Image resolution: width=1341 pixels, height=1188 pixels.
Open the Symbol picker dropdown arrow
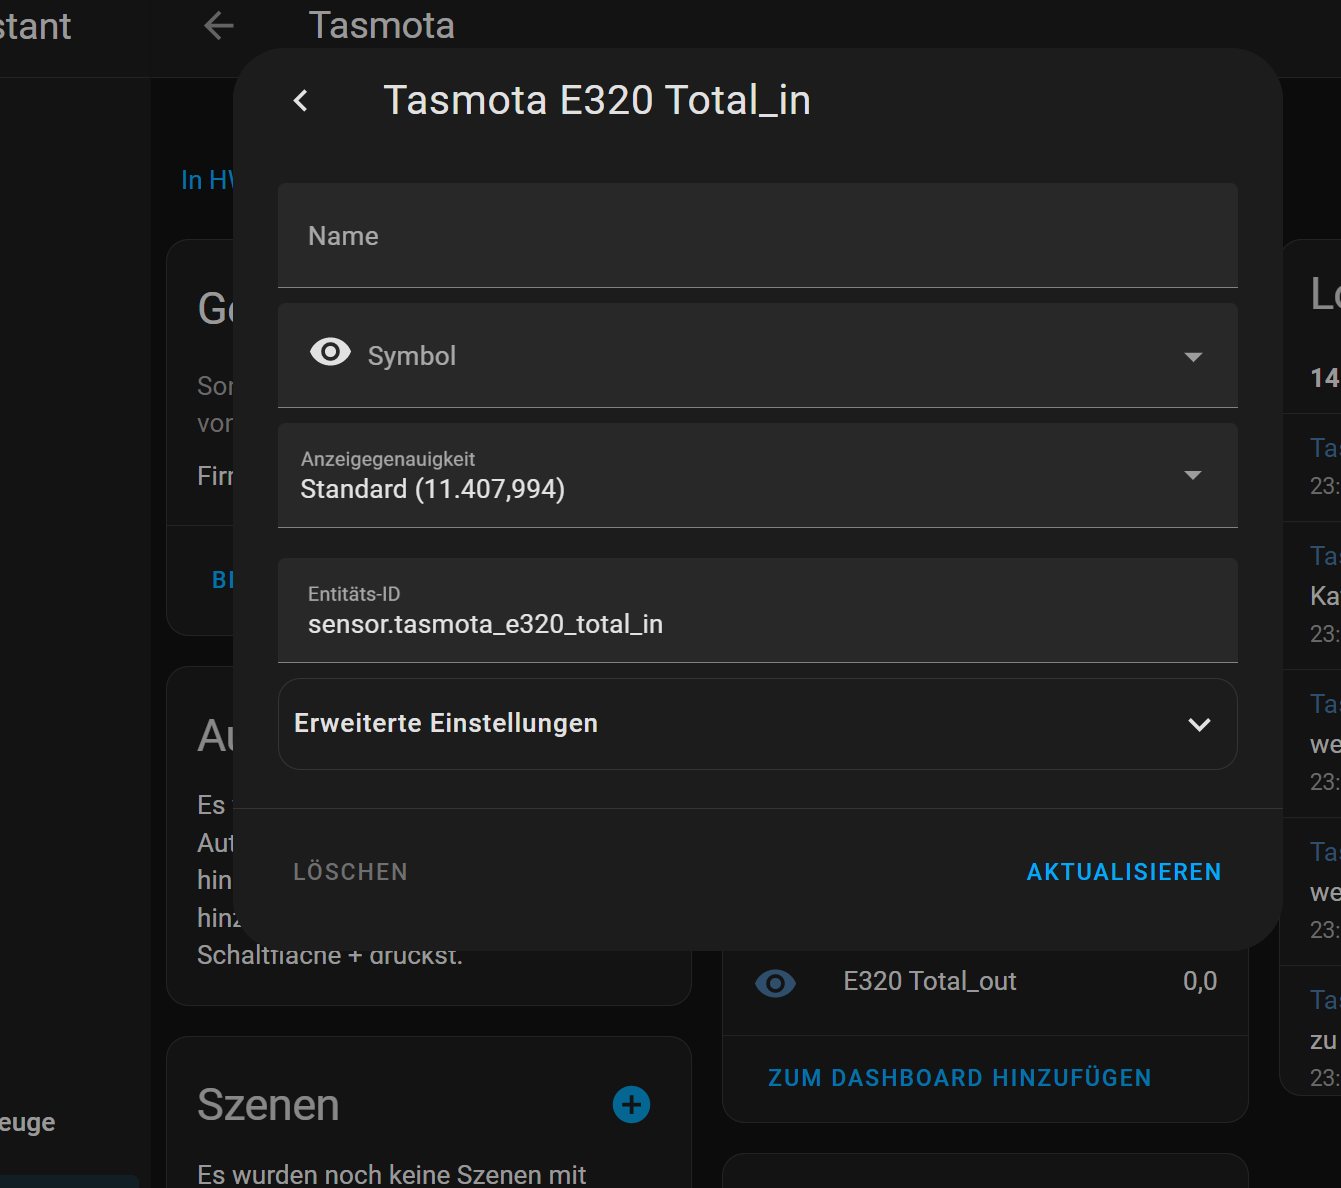click(x=1192, y=357)
